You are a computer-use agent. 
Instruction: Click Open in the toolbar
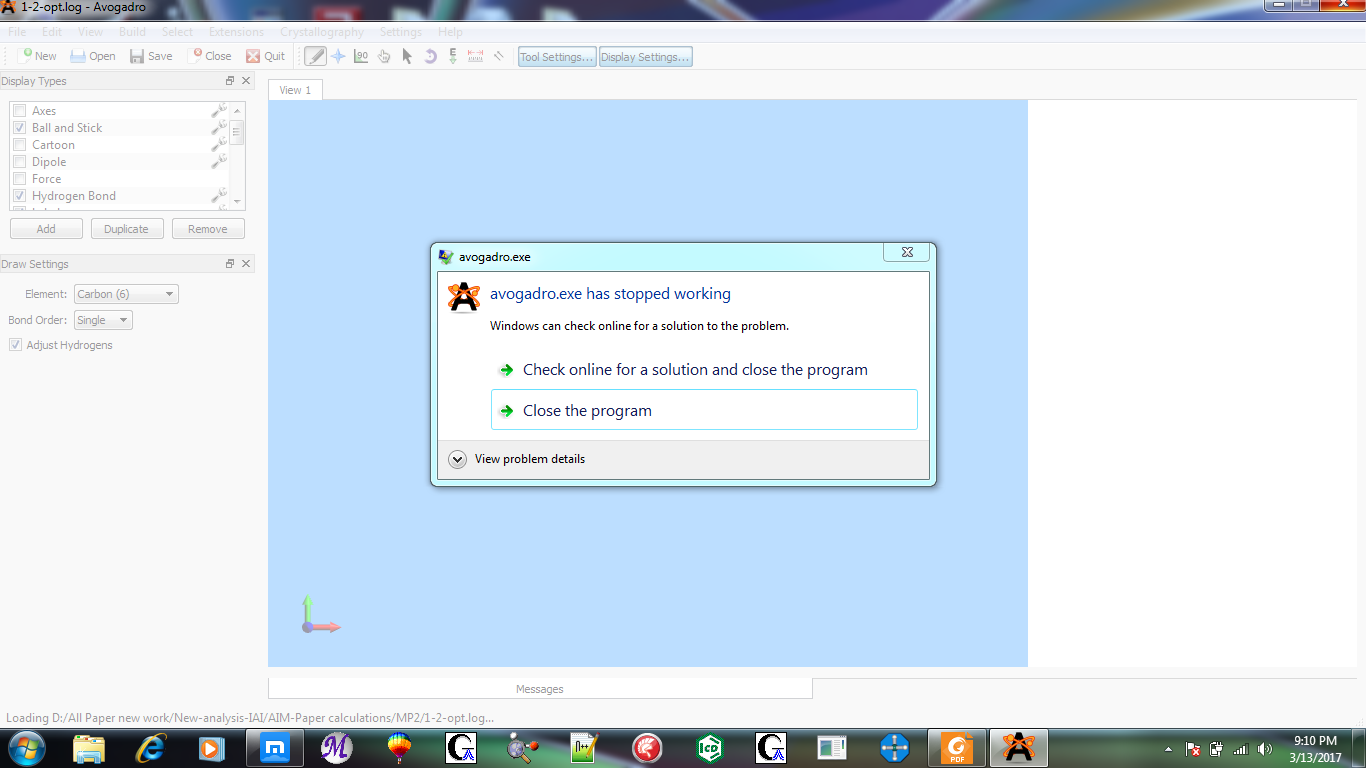93,56
